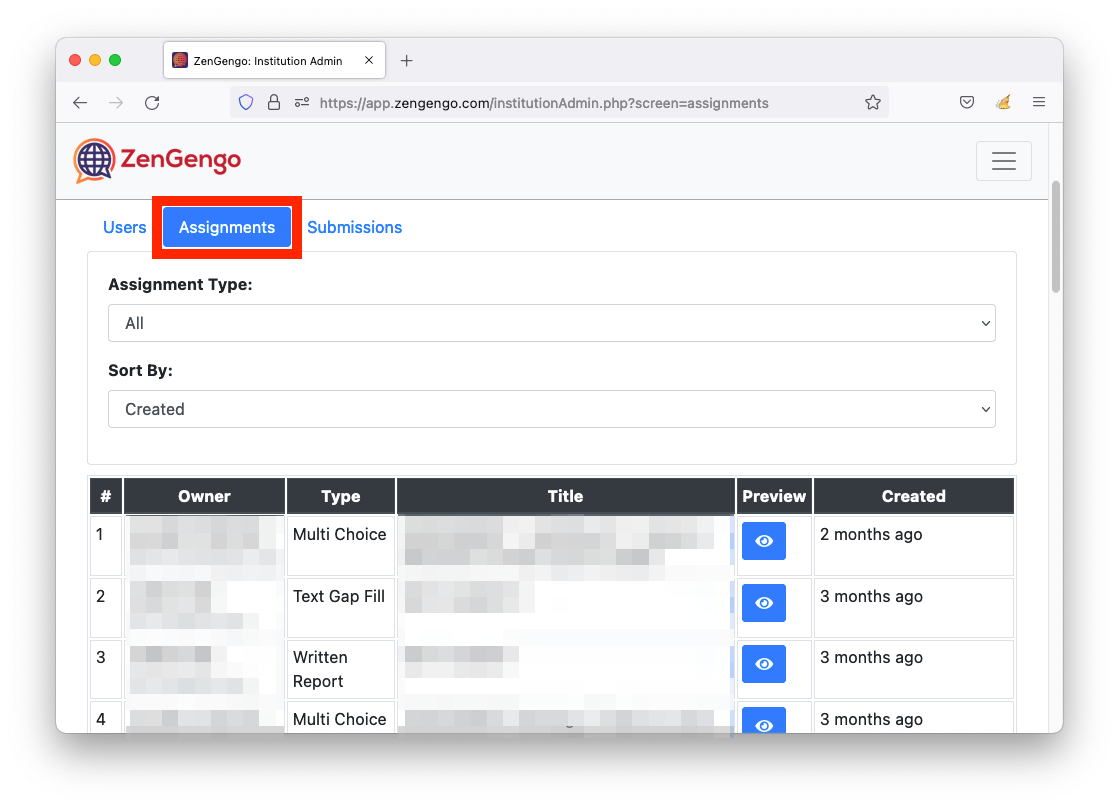The height and width of the screenshot is (807, 1119).
Task: Click the Written Report type cell
Action: [x=340, y=669]
